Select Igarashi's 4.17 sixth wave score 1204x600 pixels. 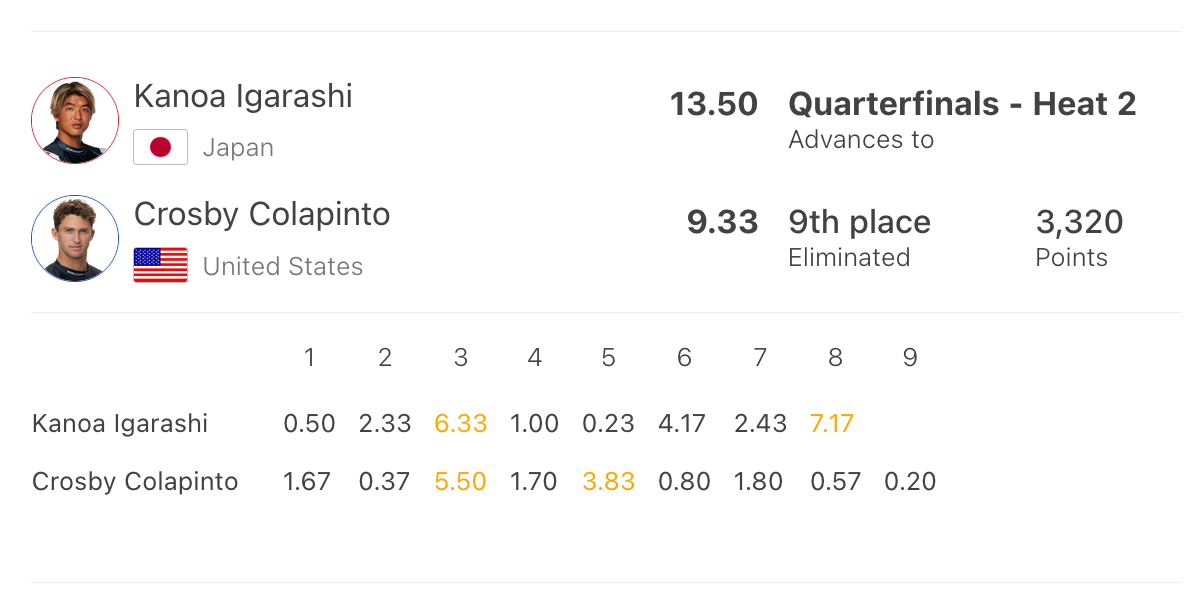click(x=684, y=423)
